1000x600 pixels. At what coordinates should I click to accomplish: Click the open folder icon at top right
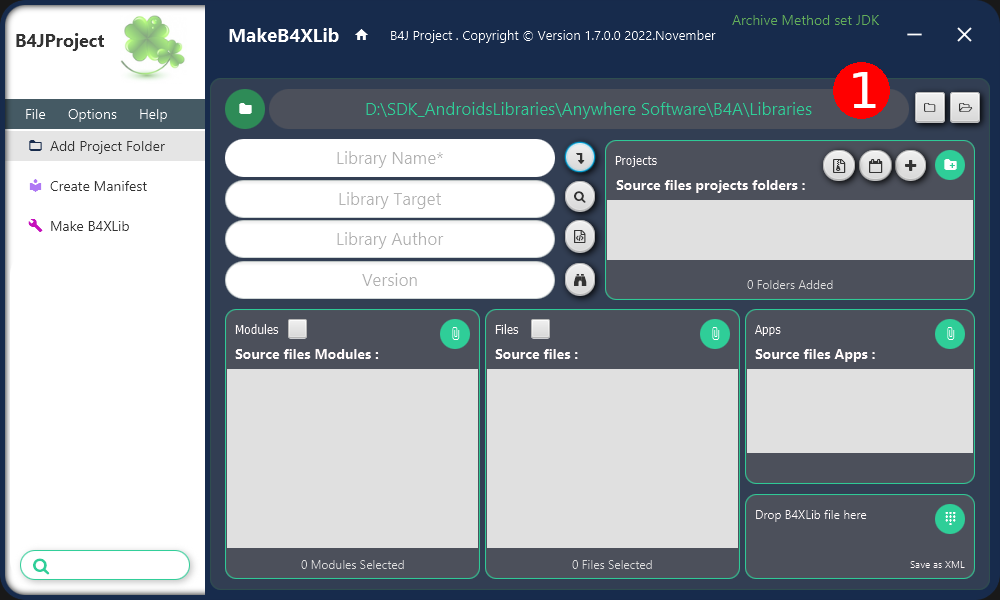[965, 107]
